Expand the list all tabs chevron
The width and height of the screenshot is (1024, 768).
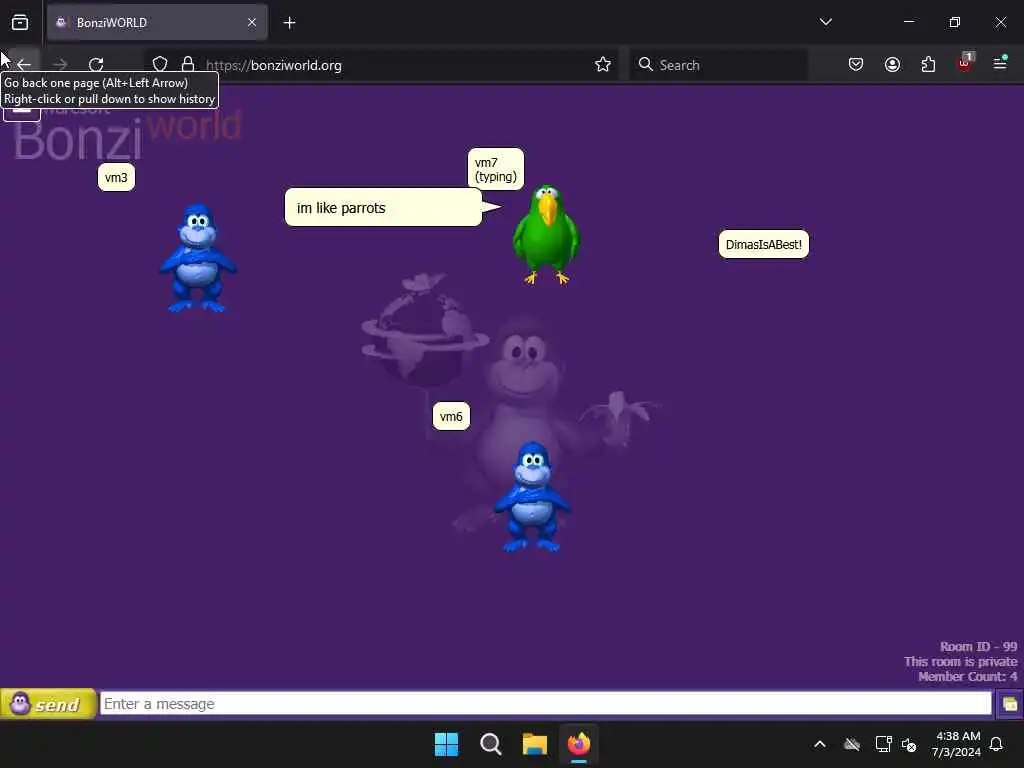(x=825, y=22)
